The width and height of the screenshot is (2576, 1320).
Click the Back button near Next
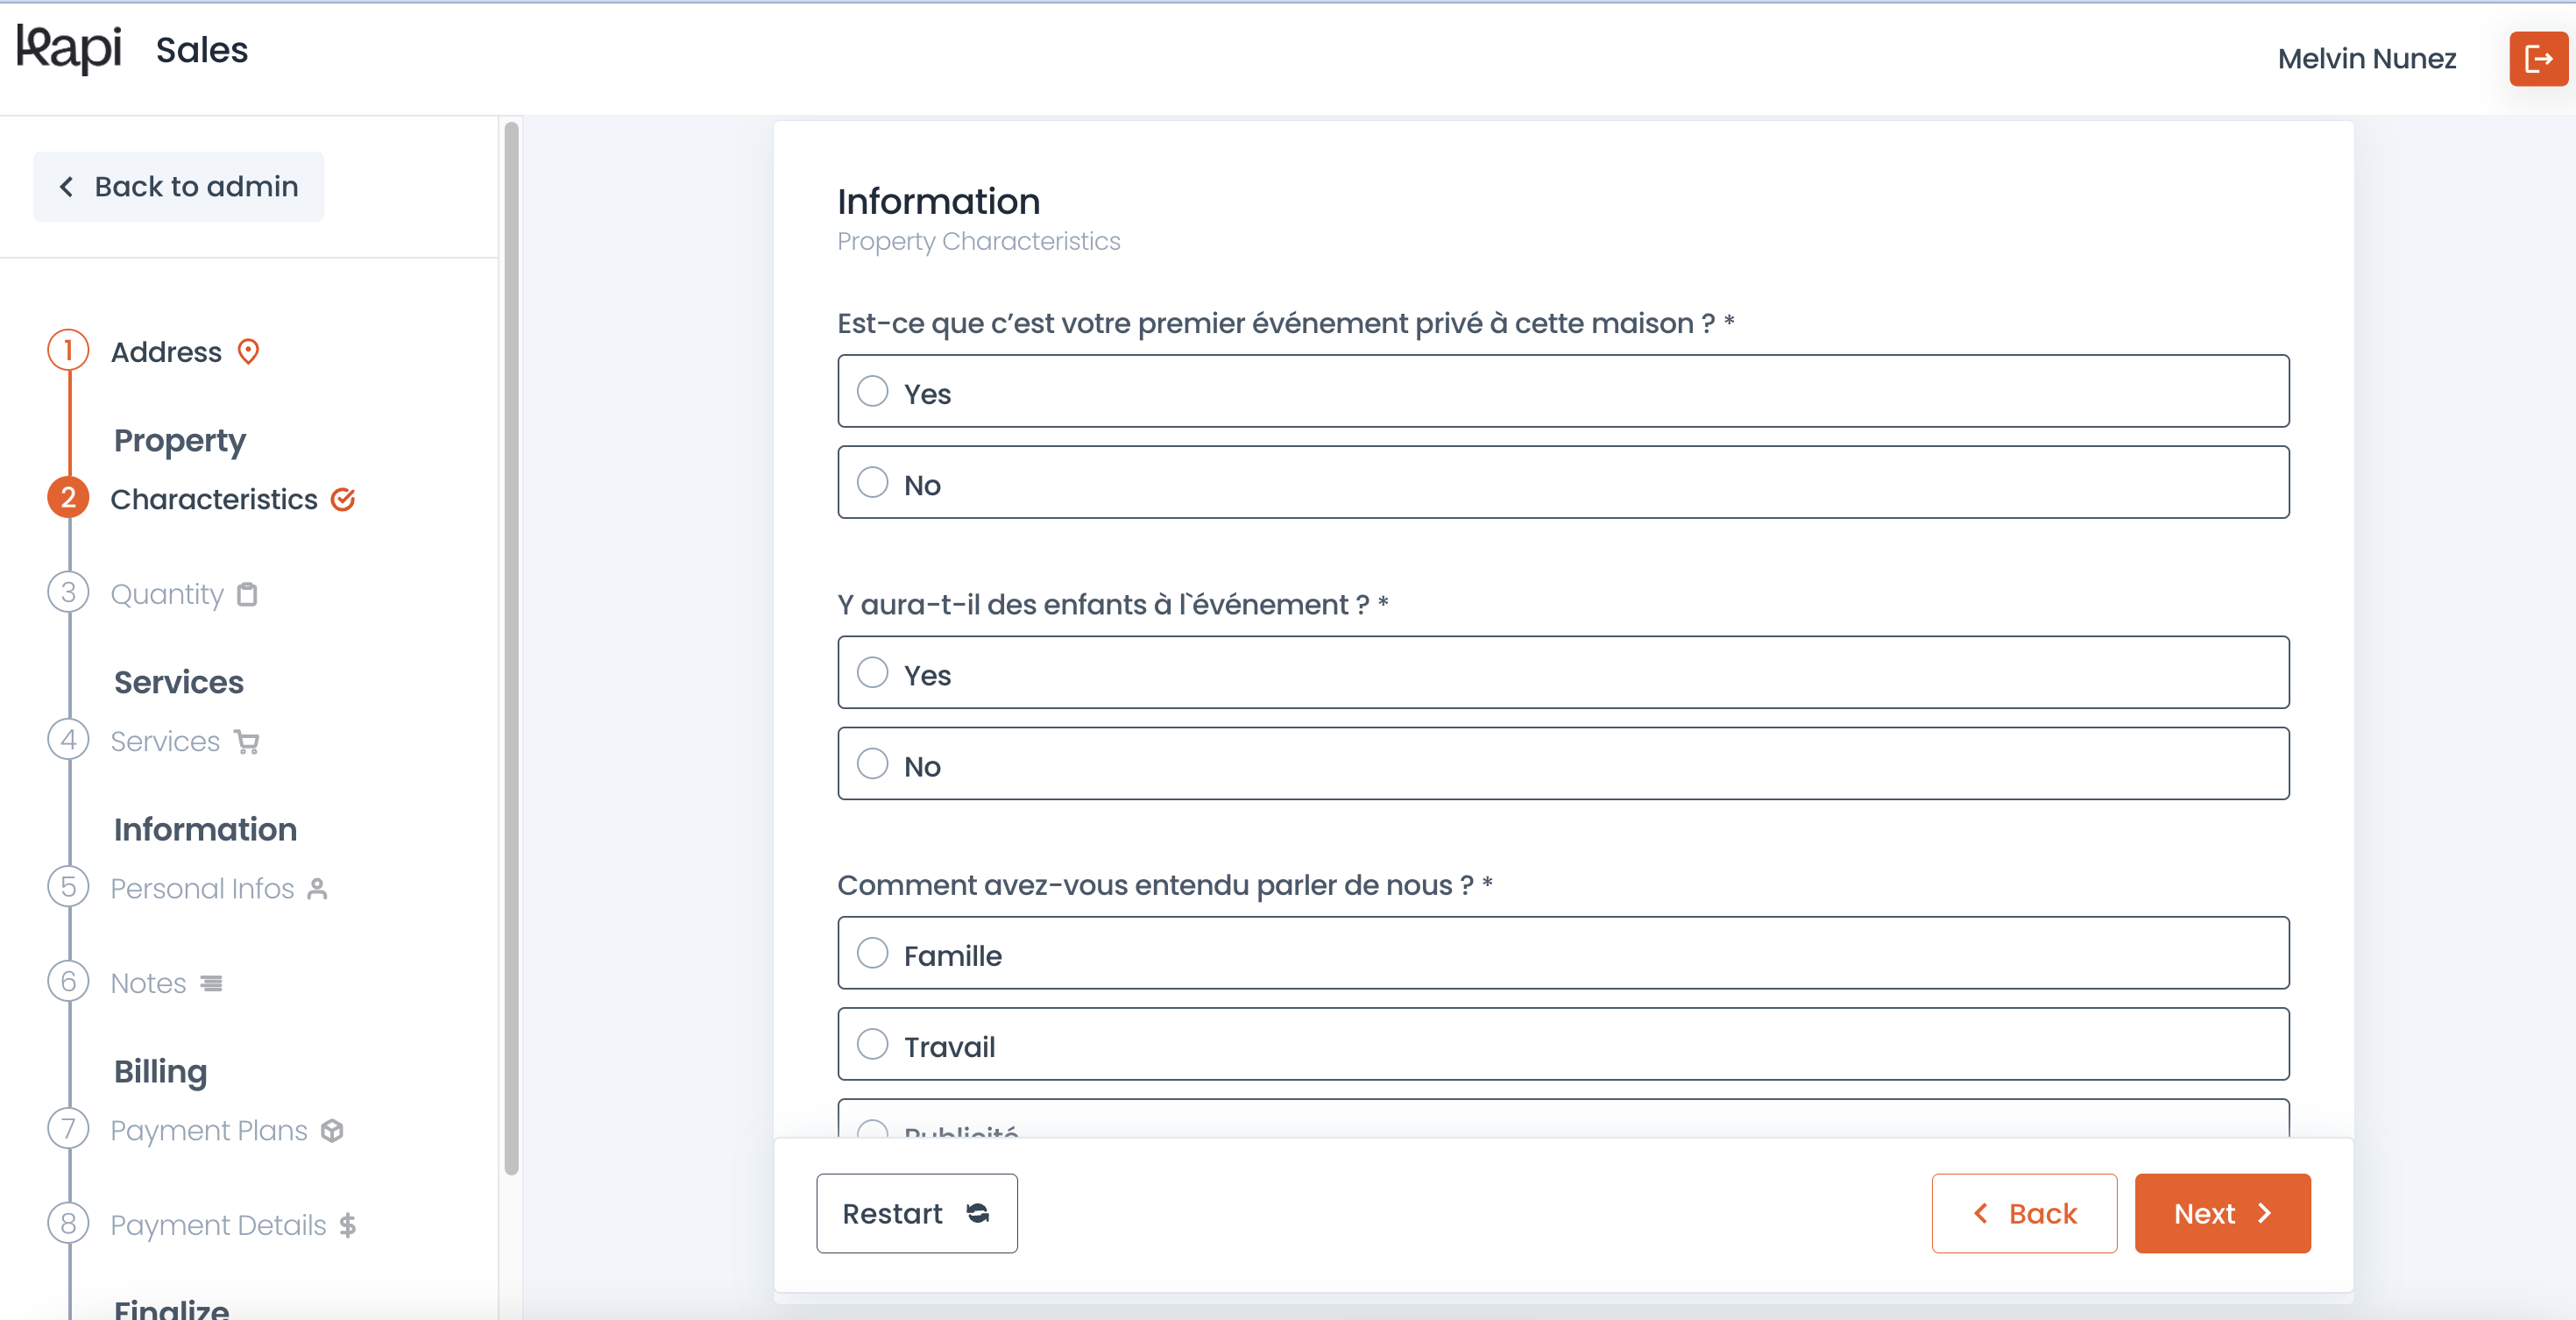pyautogui.click(x=2024, y=1214)
